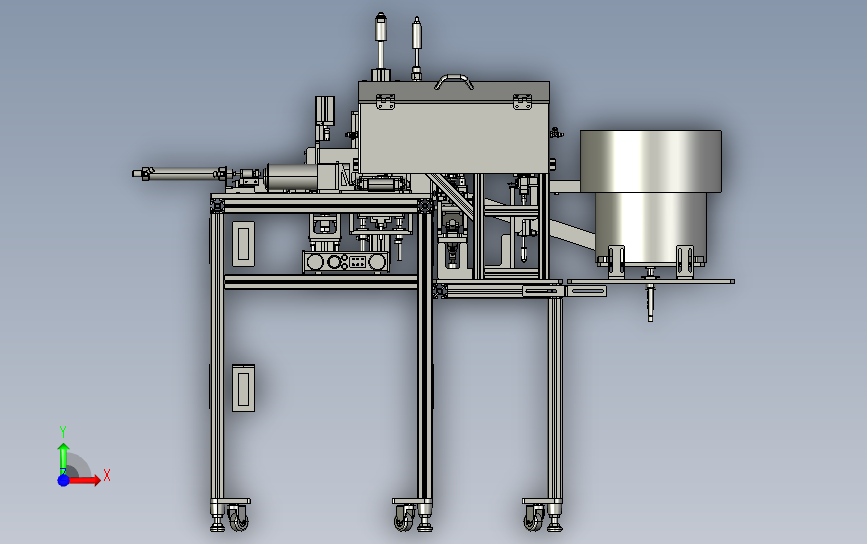Click the blue Z axis dot of the triad
Image resolution: width=867 pixels, height=544 pixels.
(x=64, y=480)
